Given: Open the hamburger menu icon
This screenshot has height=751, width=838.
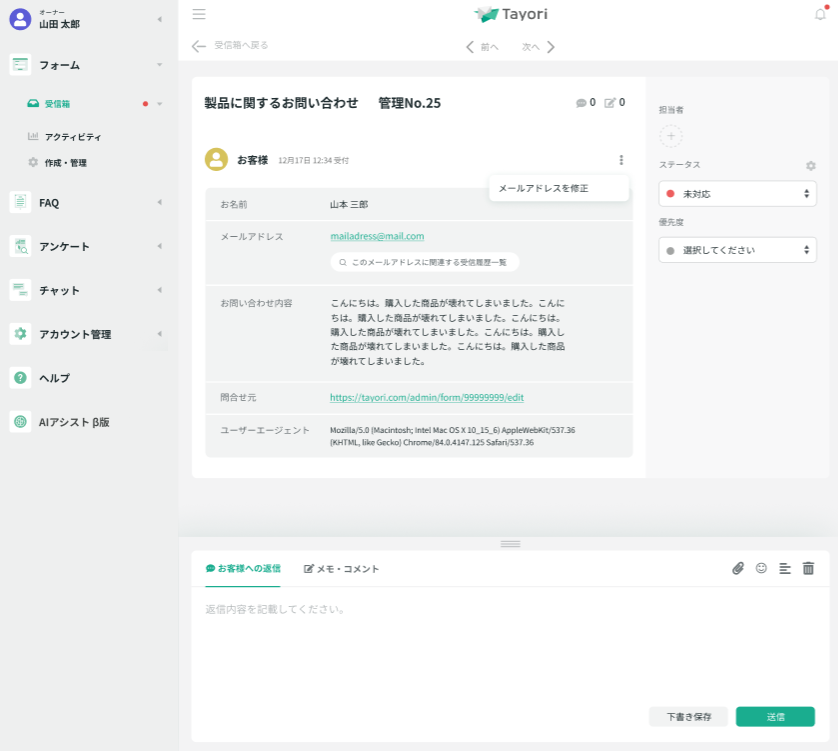Looking at the screenshot, I should click(199, 14).
